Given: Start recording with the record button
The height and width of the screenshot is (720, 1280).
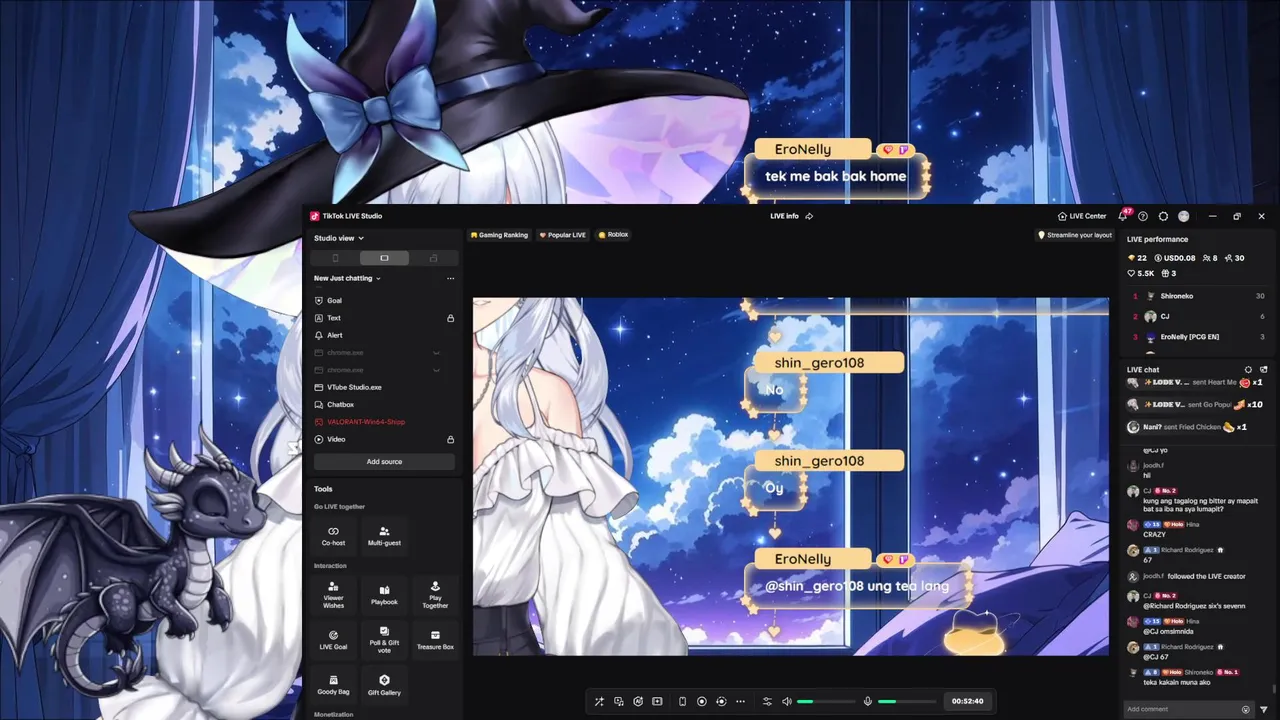Looking at the screenshot, I should (702, 701).
